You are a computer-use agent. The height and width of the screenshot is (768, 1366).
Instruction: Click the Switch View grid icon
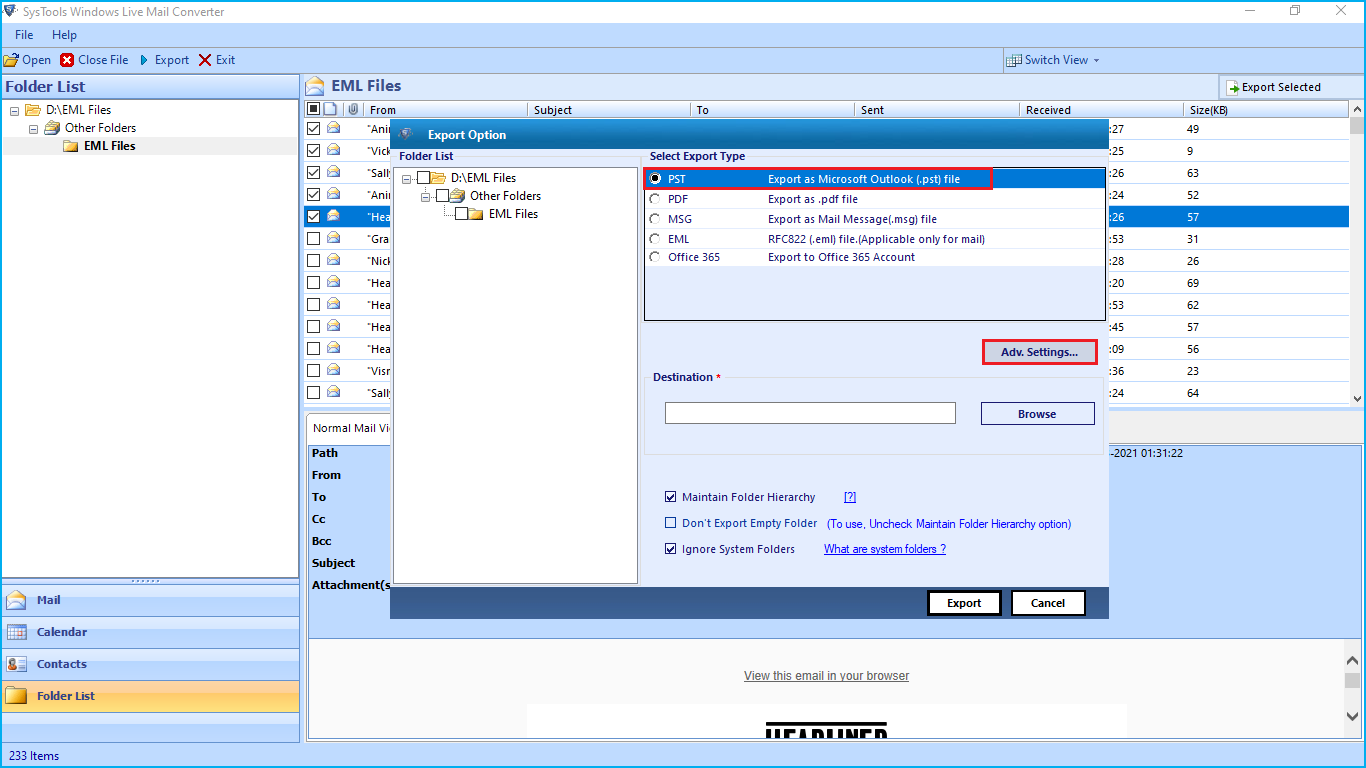click(x=1014, y=60)
